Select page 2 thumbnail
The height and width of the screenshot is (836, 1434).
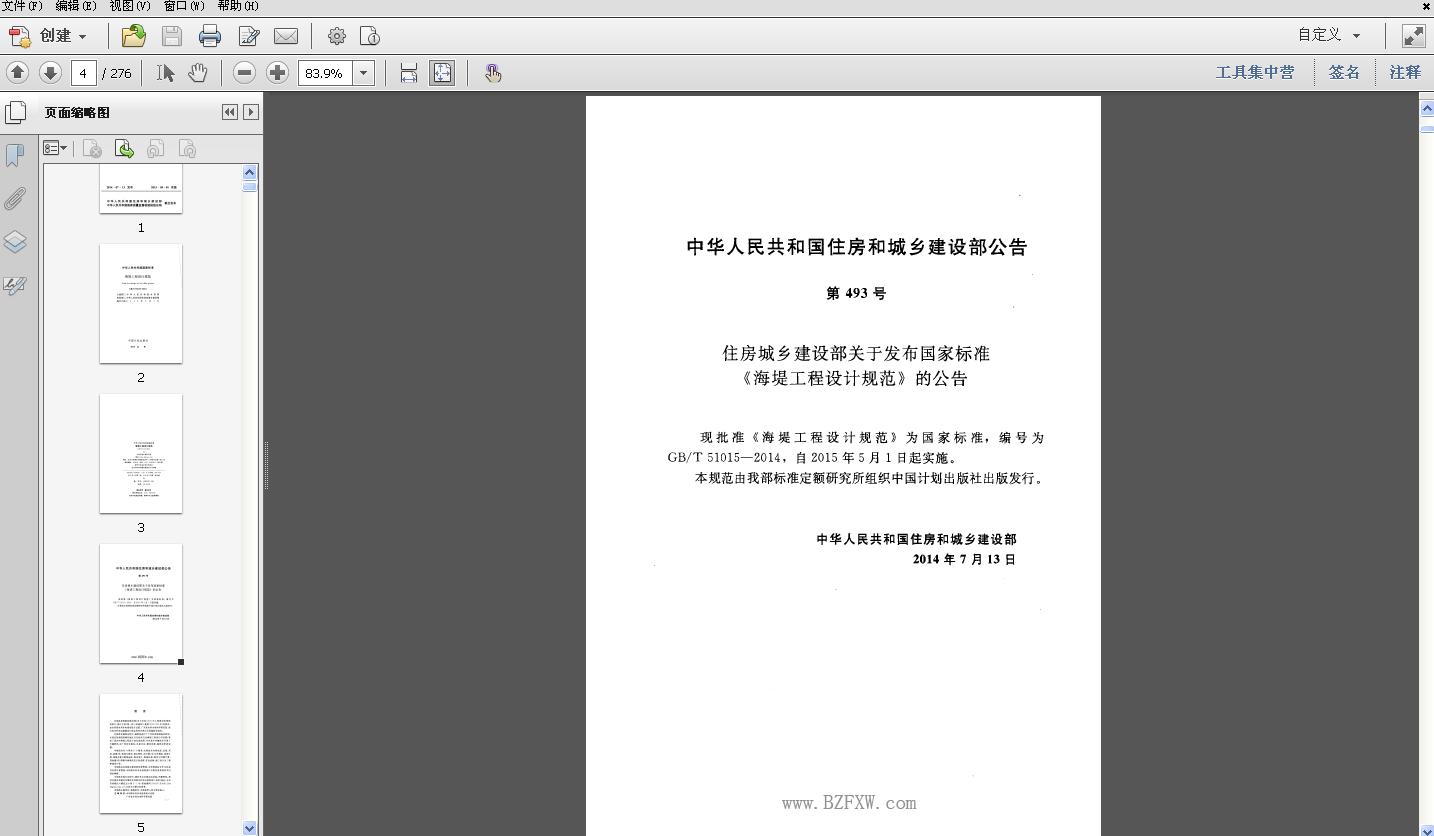coord(141,303)
